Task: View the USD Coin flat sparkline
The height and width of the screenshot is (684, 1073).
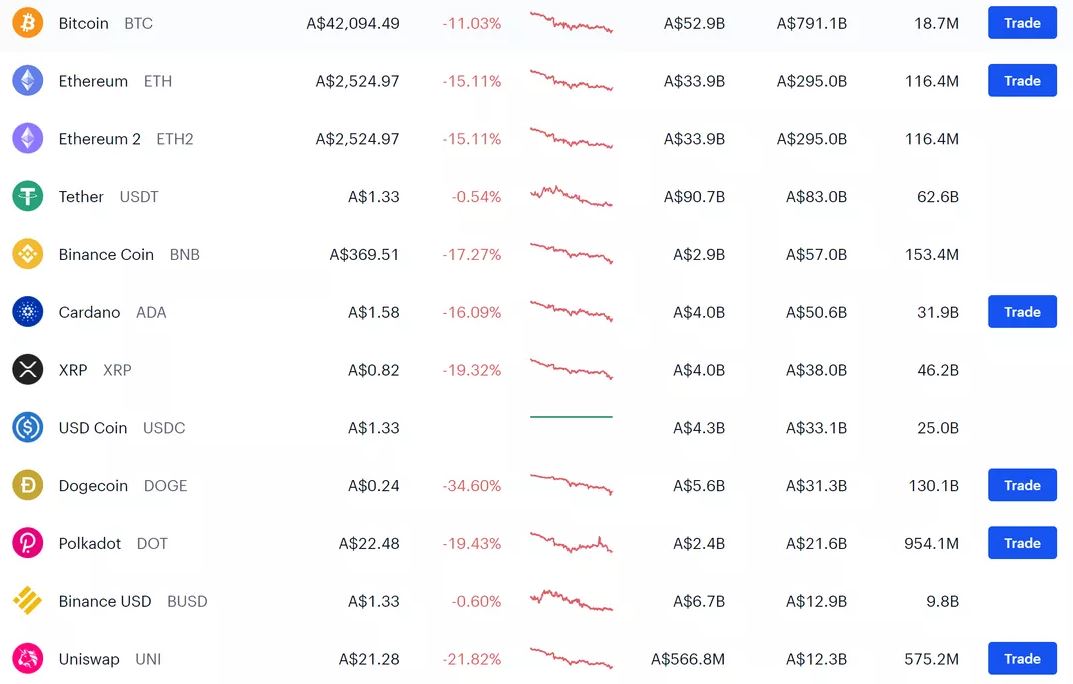Action: tap(571, 417)
